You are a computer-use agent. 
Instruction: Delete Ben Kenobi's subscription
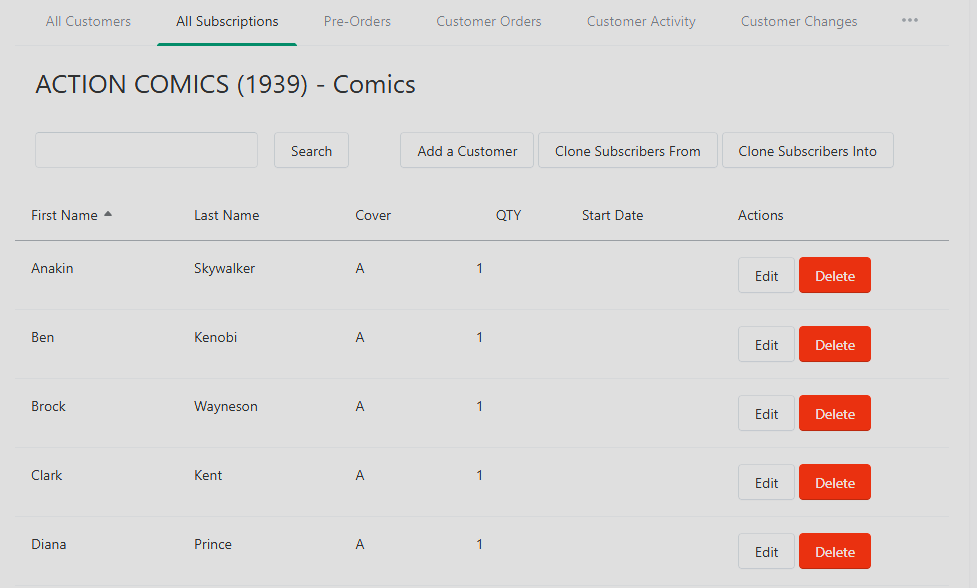[835, 344]
